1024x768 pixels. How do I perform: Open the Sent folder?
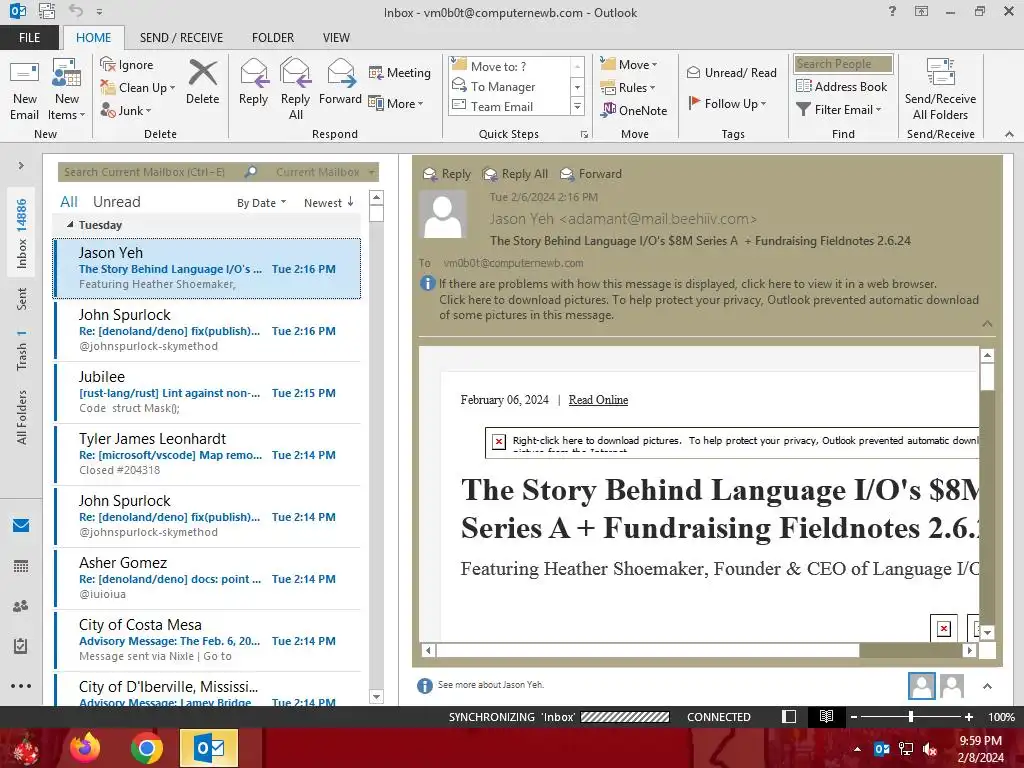(x=22, y=299)
